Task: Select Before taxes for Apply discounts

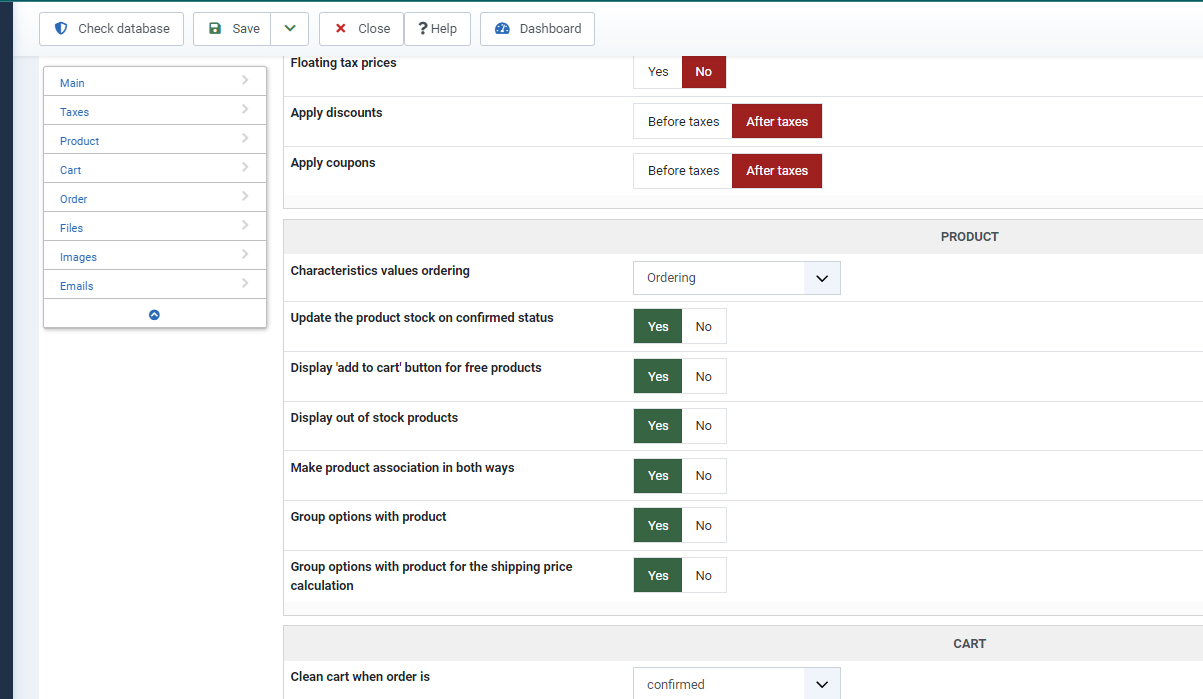Action: tap(683, 122)
